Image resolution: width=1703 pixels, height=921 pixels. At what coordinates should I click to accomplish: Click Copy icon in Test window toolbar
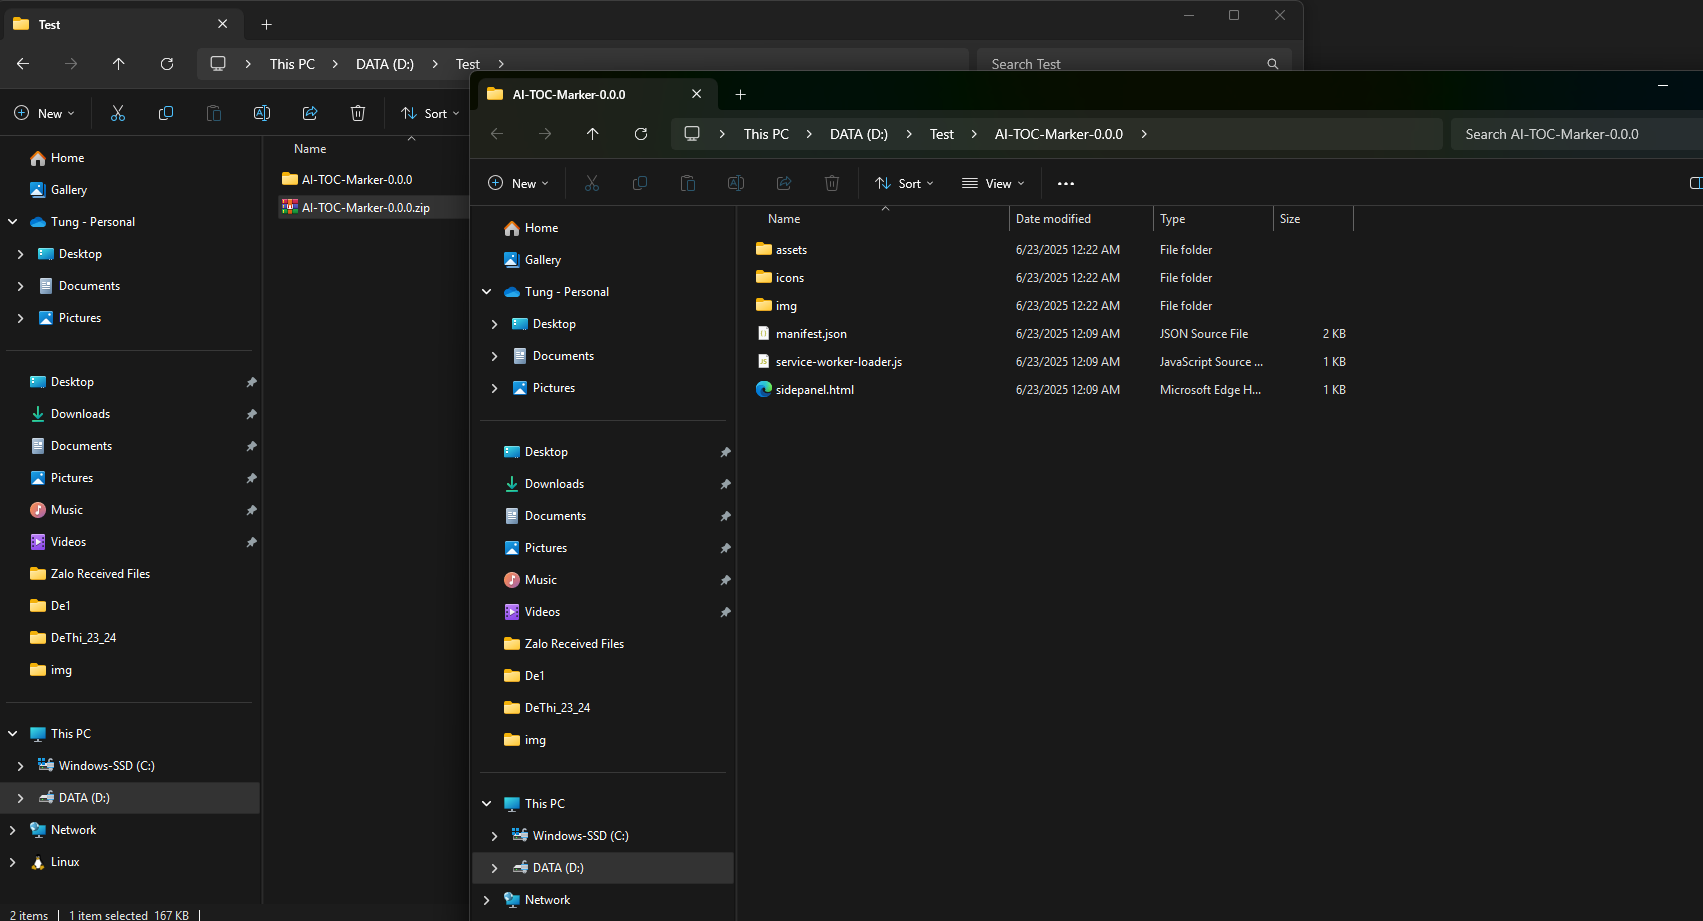click(x=166, y=114)
